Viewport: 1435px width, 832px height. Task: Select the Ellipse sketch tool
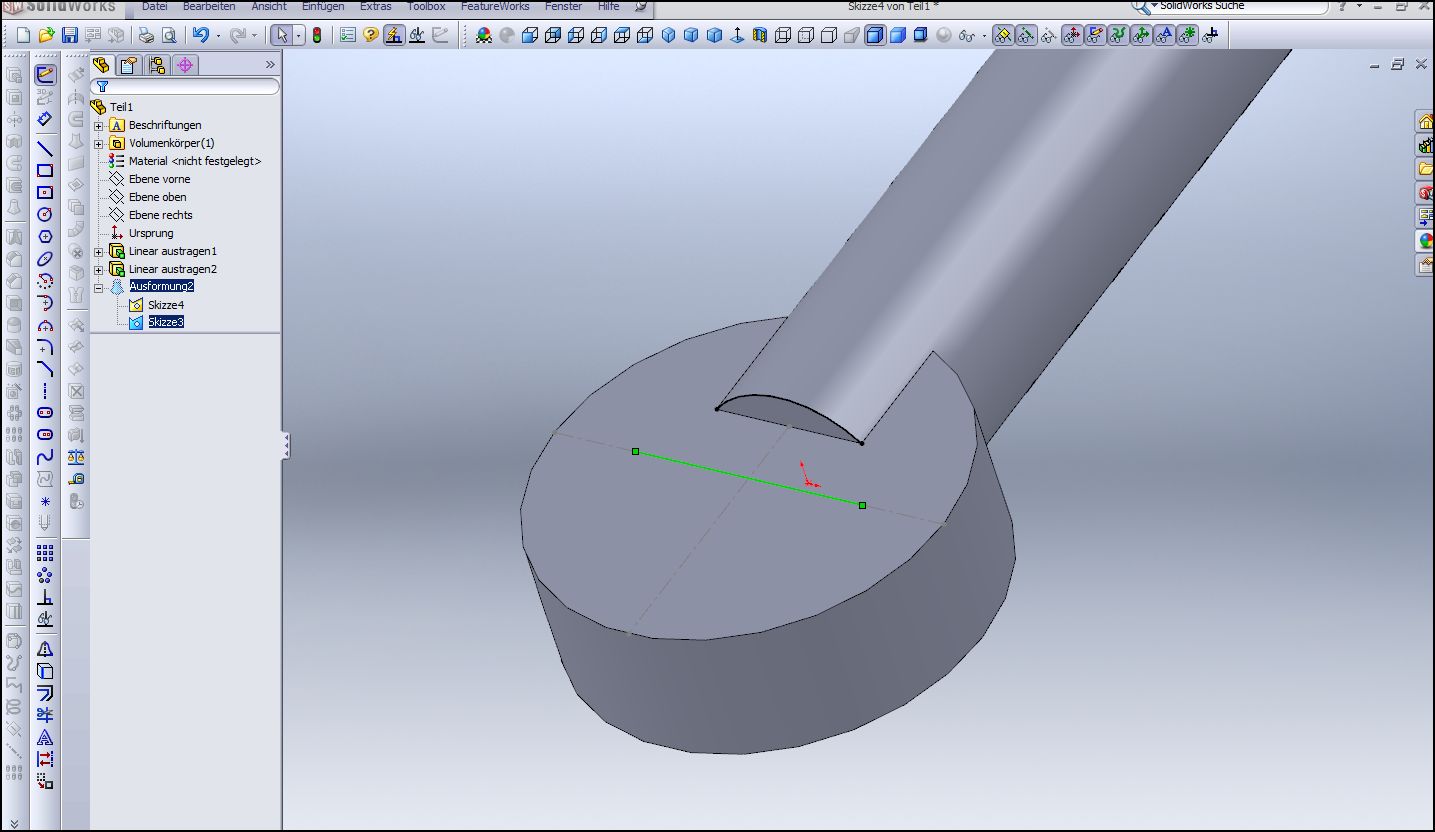coord(45,259)
